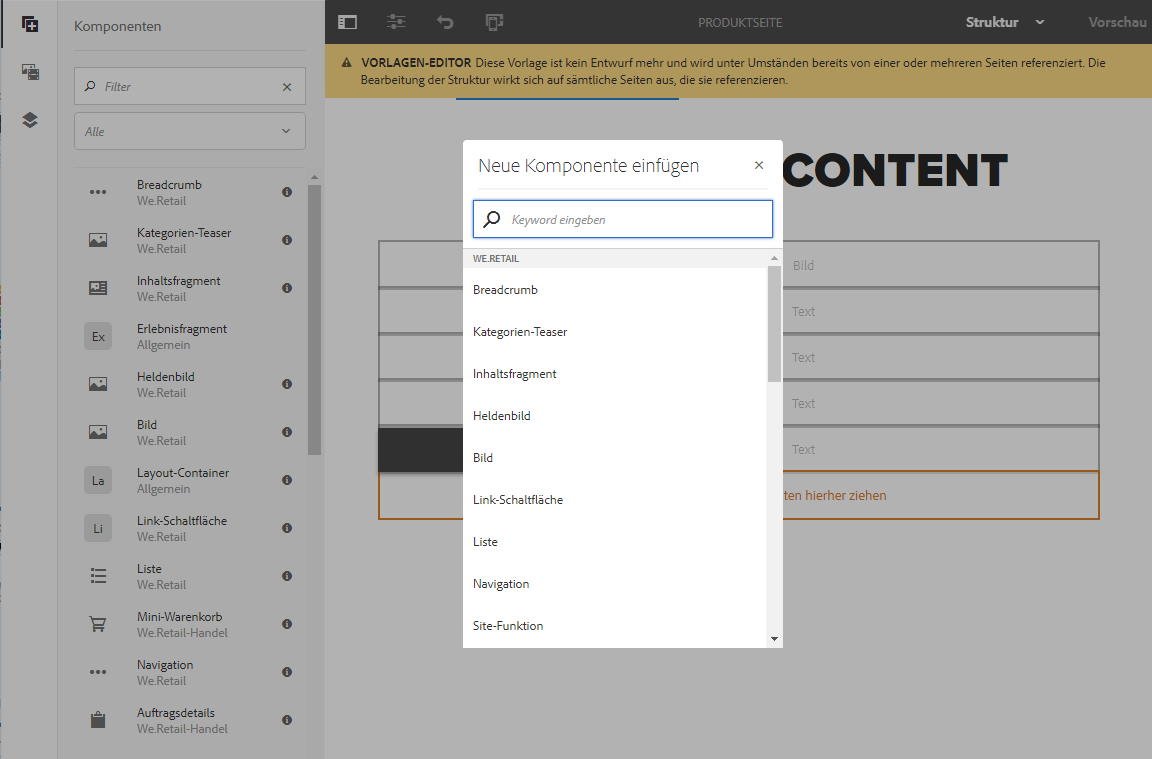Screen dimensions: 1152x759
Task: Open the Alle component group dropdown
Action: point(190,132)
